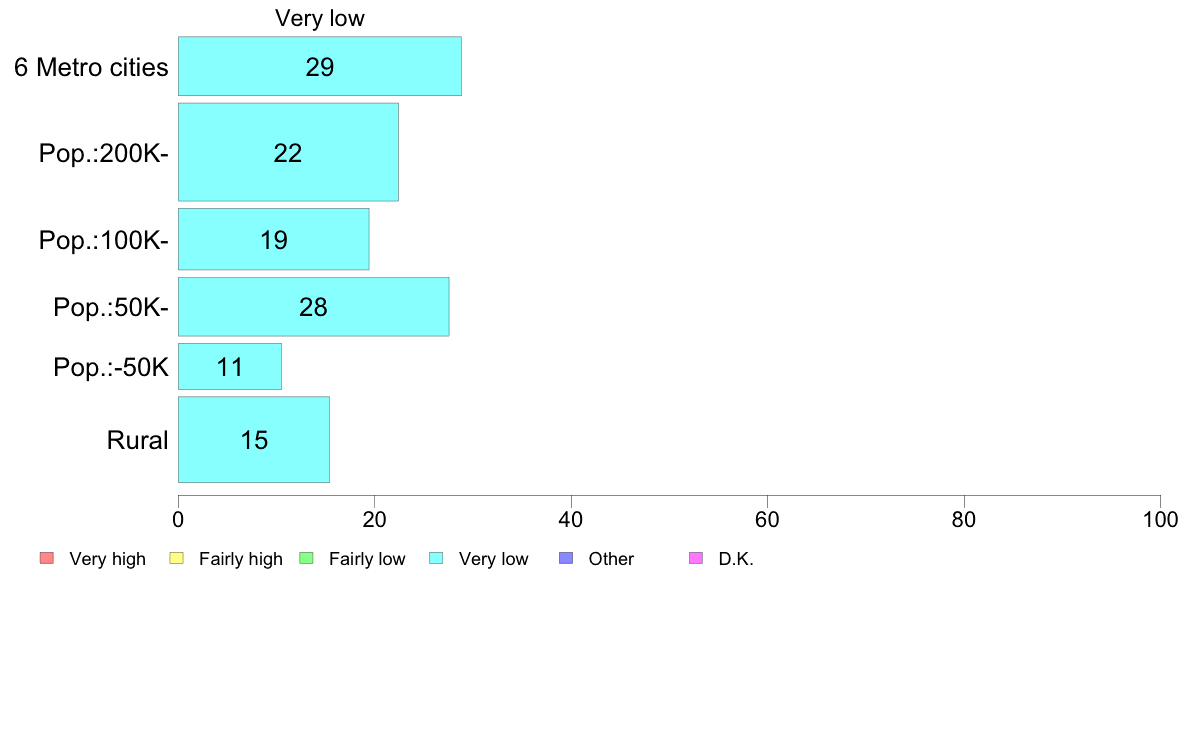The height and width of the screenshot is (736, 1188).
Task: Select the Pop.:-50K bar showing 11
Action: coord(230,367)
